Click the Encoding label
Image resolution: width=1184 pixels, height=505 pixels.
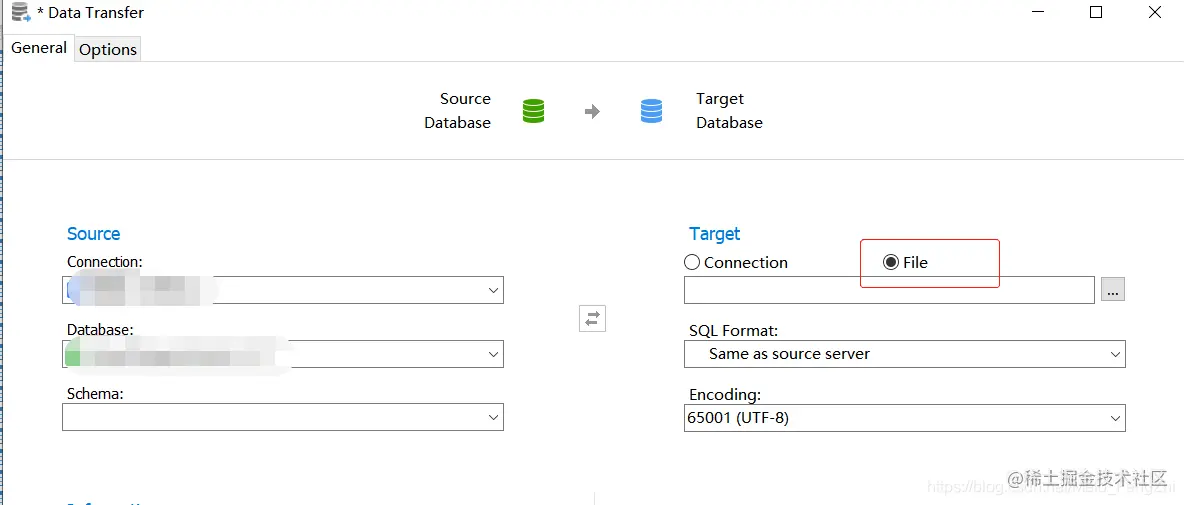pyautogui.click(x=725, y=395)
